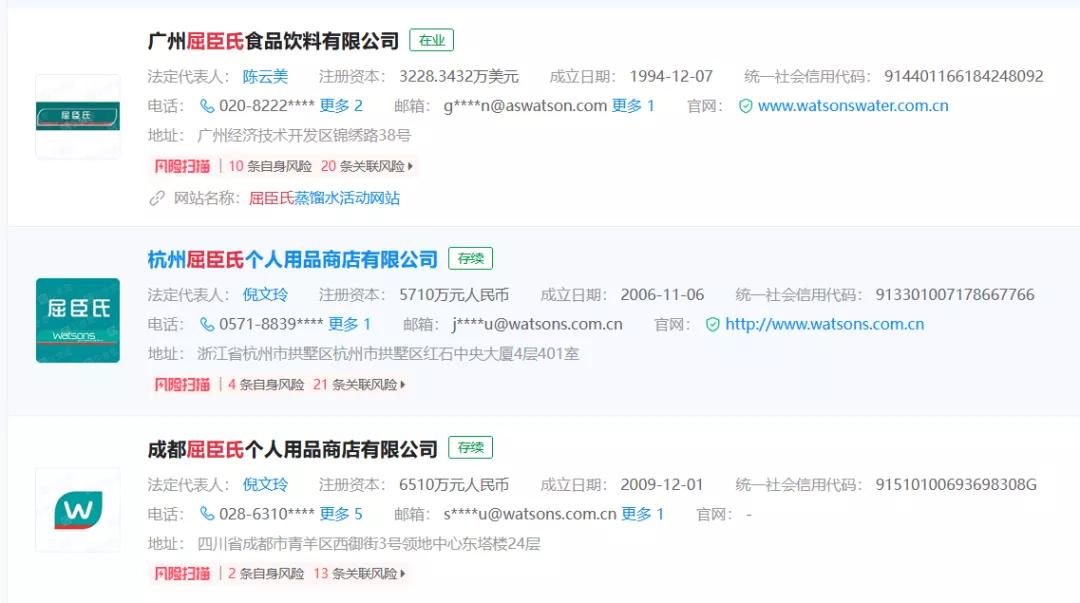Click legal representative 陈云美
Viewport: 1080px width, 603px height.
(x=265, y=74)
